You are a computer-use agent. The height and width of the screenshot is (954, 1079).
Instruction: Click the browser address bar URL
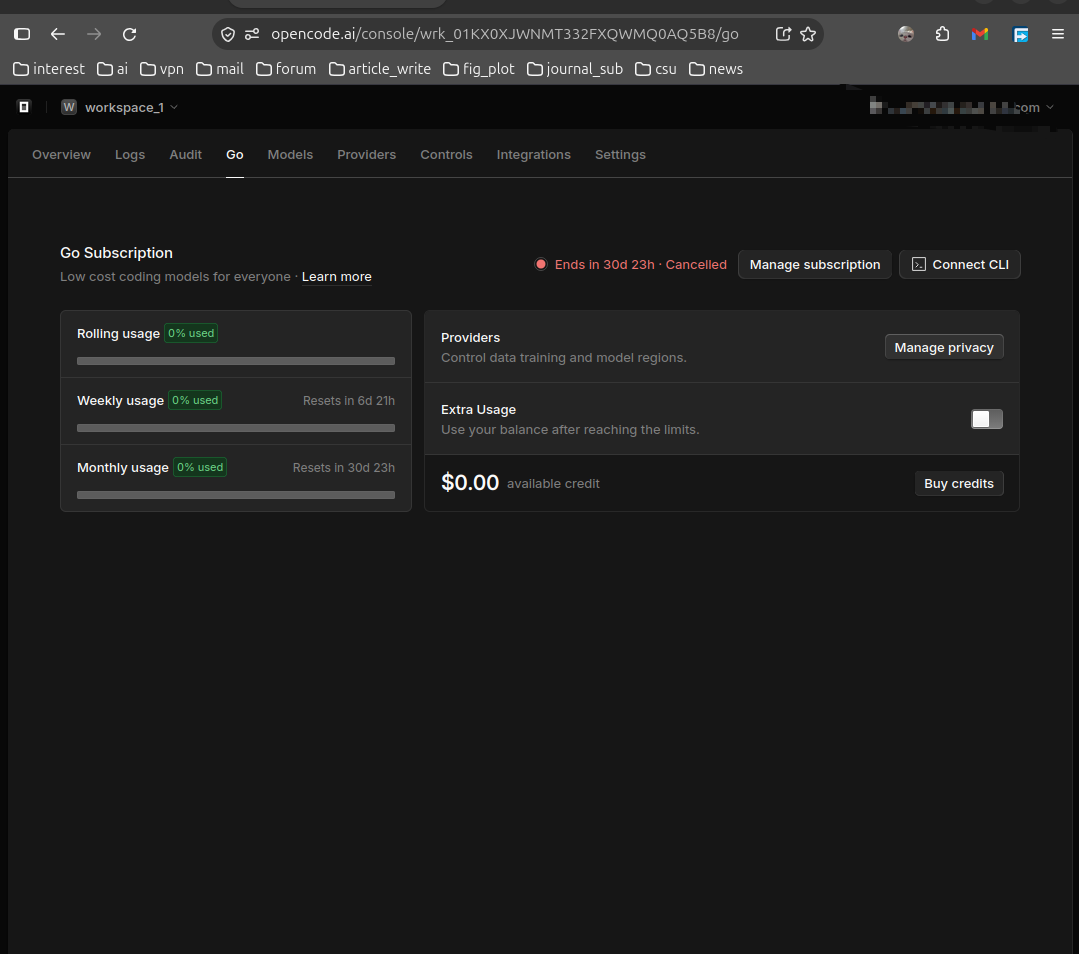click(505, 34)
